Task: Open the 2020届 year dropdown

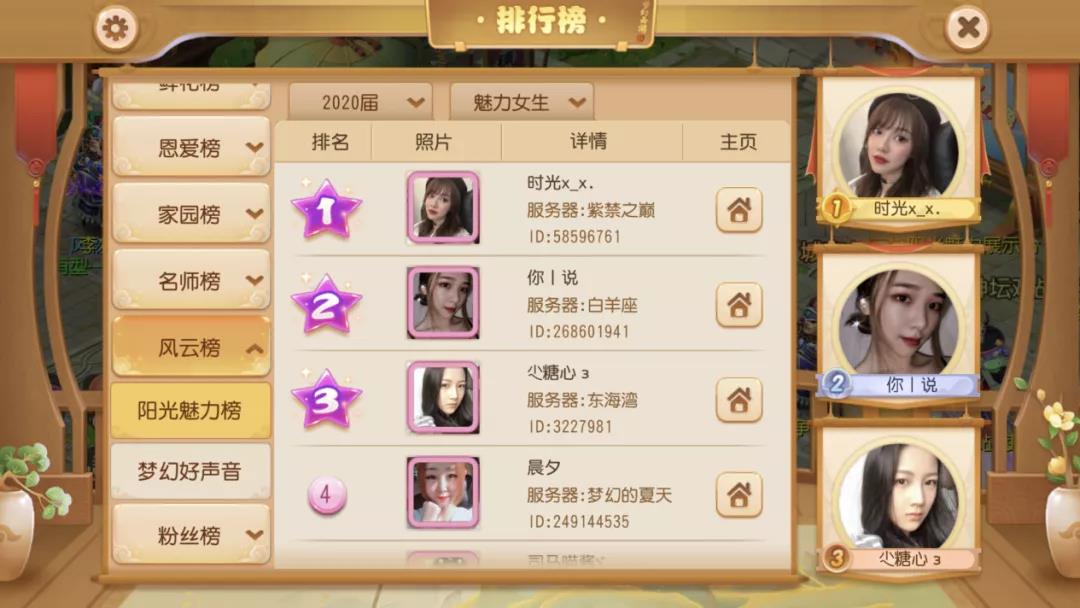Action: click(361, 103)
